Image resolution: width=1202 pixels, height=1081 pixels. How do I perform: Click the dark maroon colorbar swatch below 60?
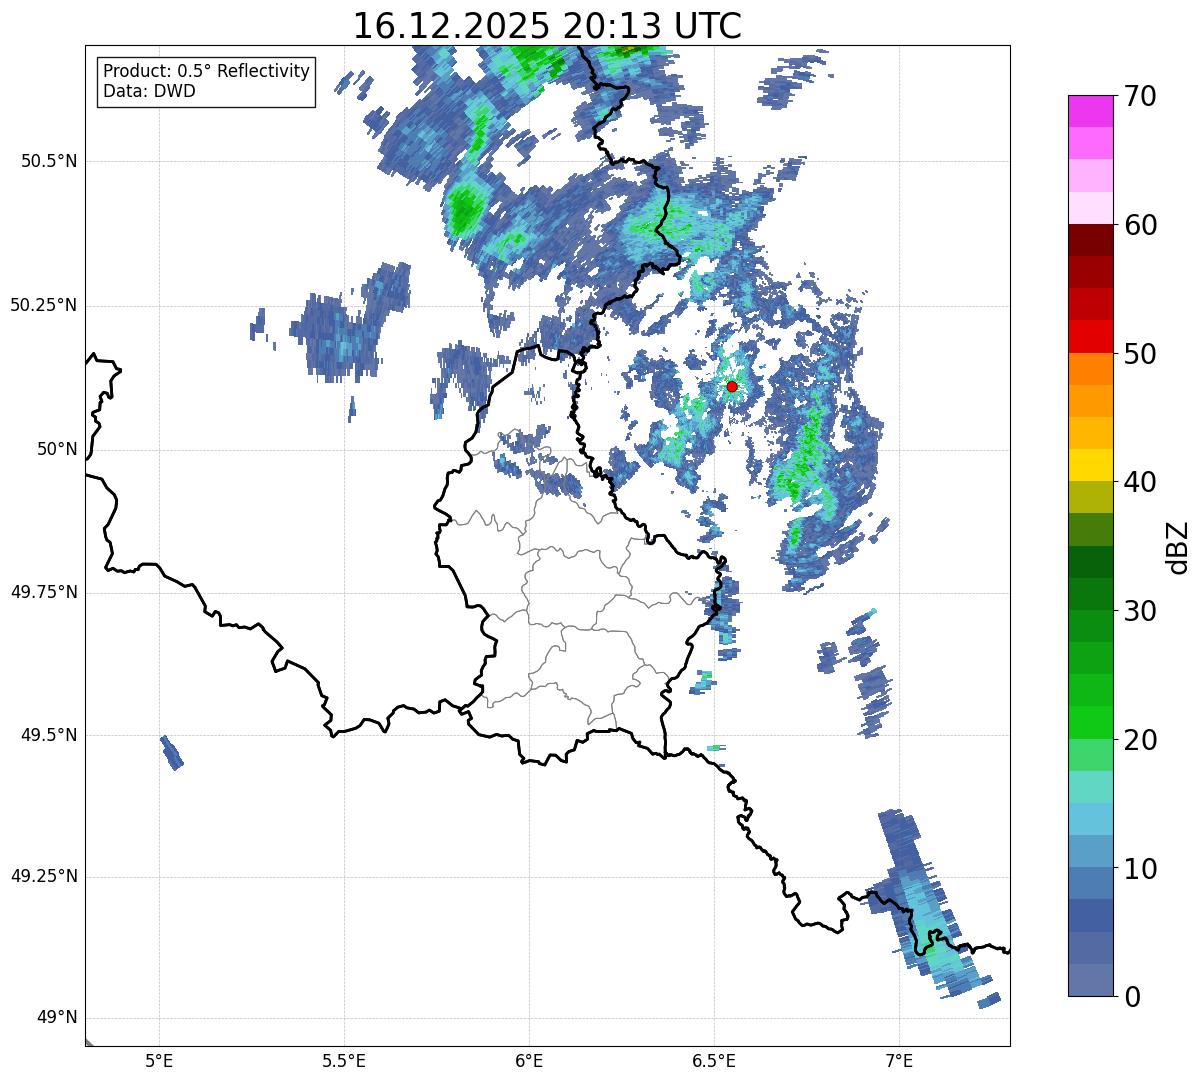[x=1090, y=240]
